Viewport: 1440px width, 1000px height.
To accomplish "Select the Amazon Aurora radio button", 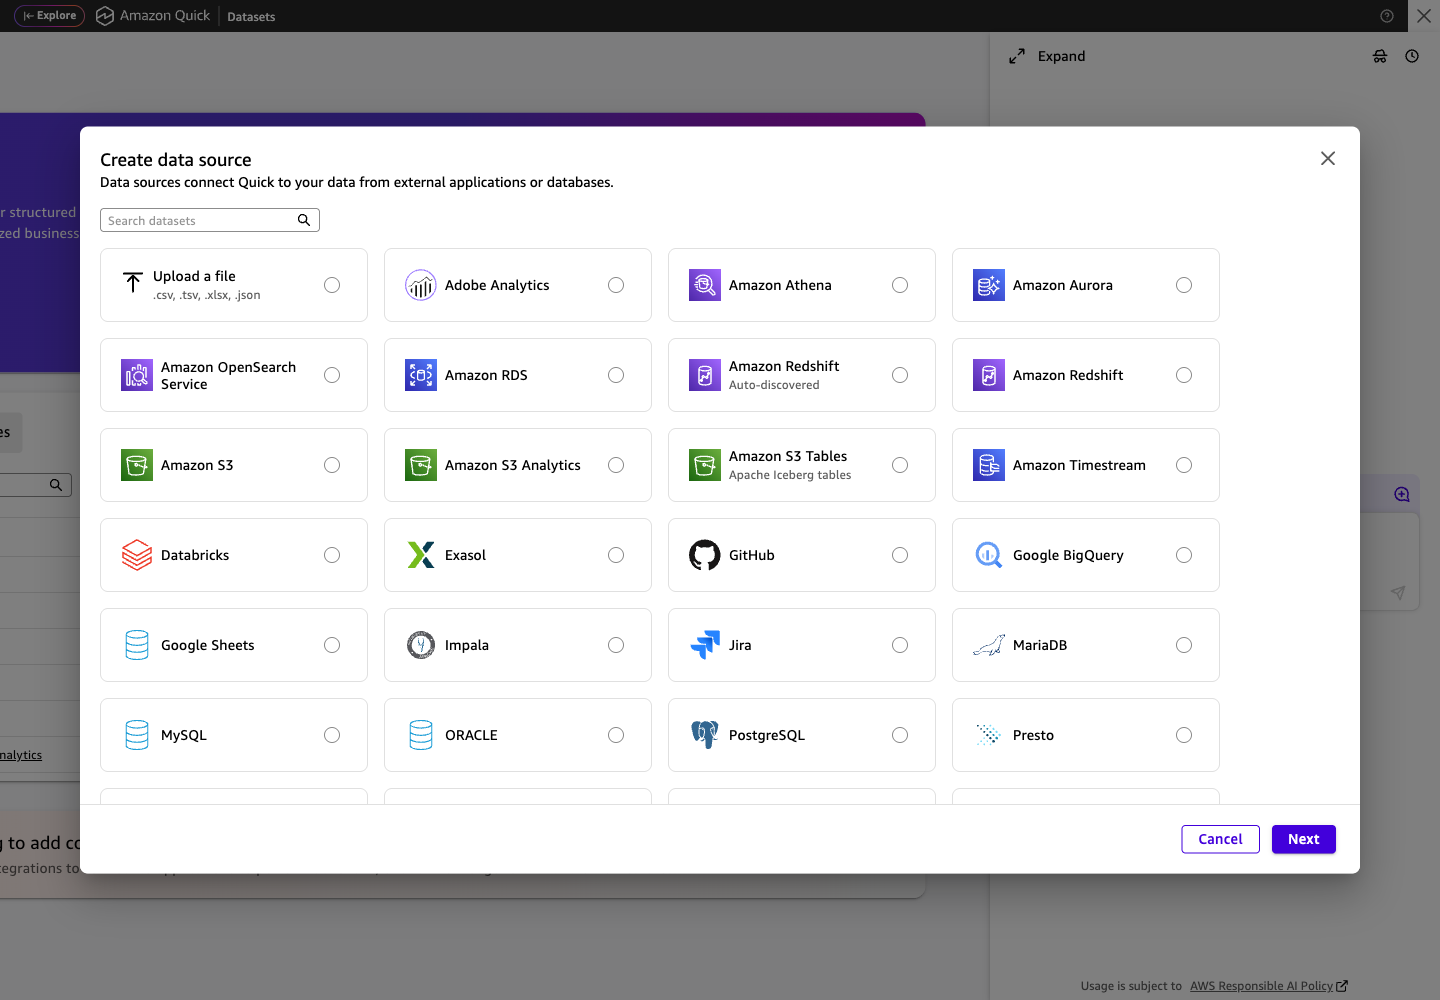I will point(1184,285).
